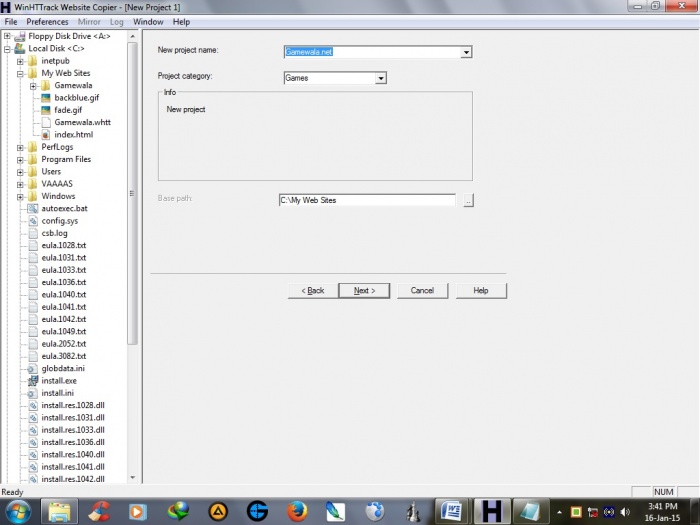Screen dimensions: 700x525
Task: Open the New project name dropdown
Action: [x=466, y=52]
